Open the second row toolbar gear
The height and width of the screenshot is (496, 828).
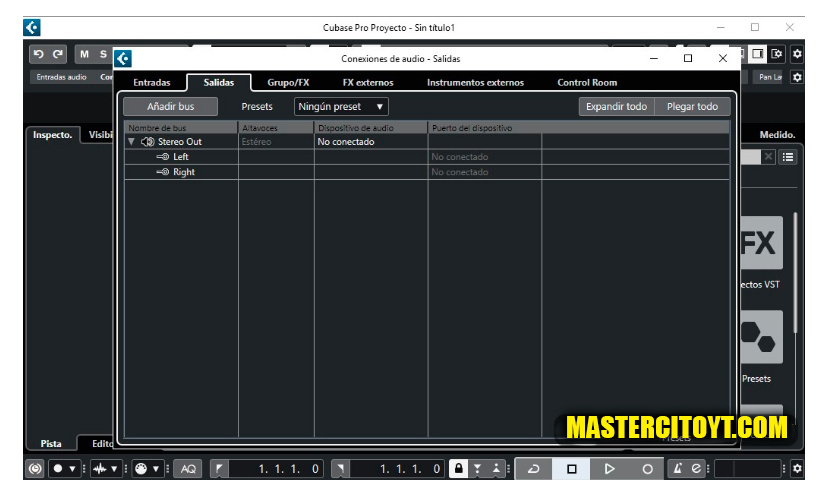[x=797, y=77]
